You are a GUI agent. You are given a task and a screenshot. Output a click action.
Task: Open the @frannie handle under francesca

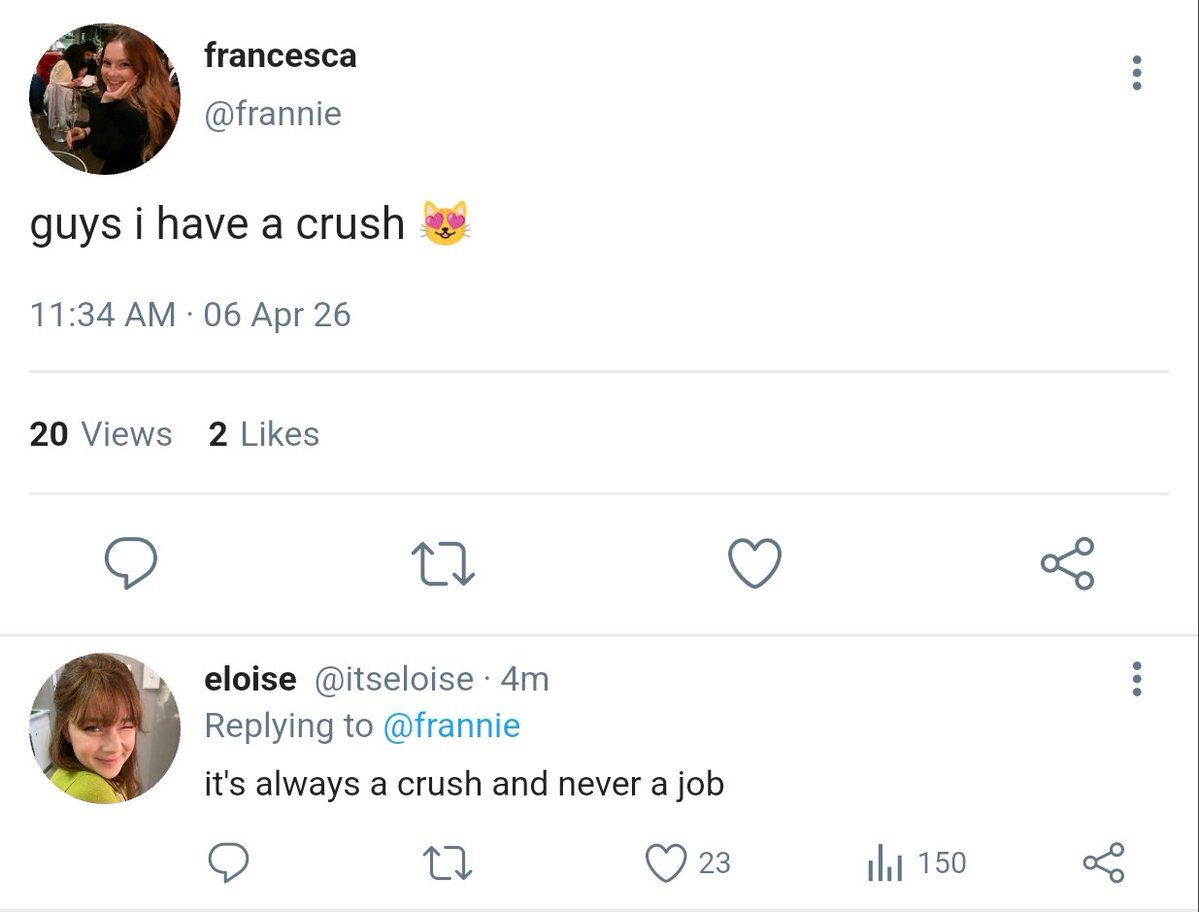pyautogui.click(x=272, y=114)
